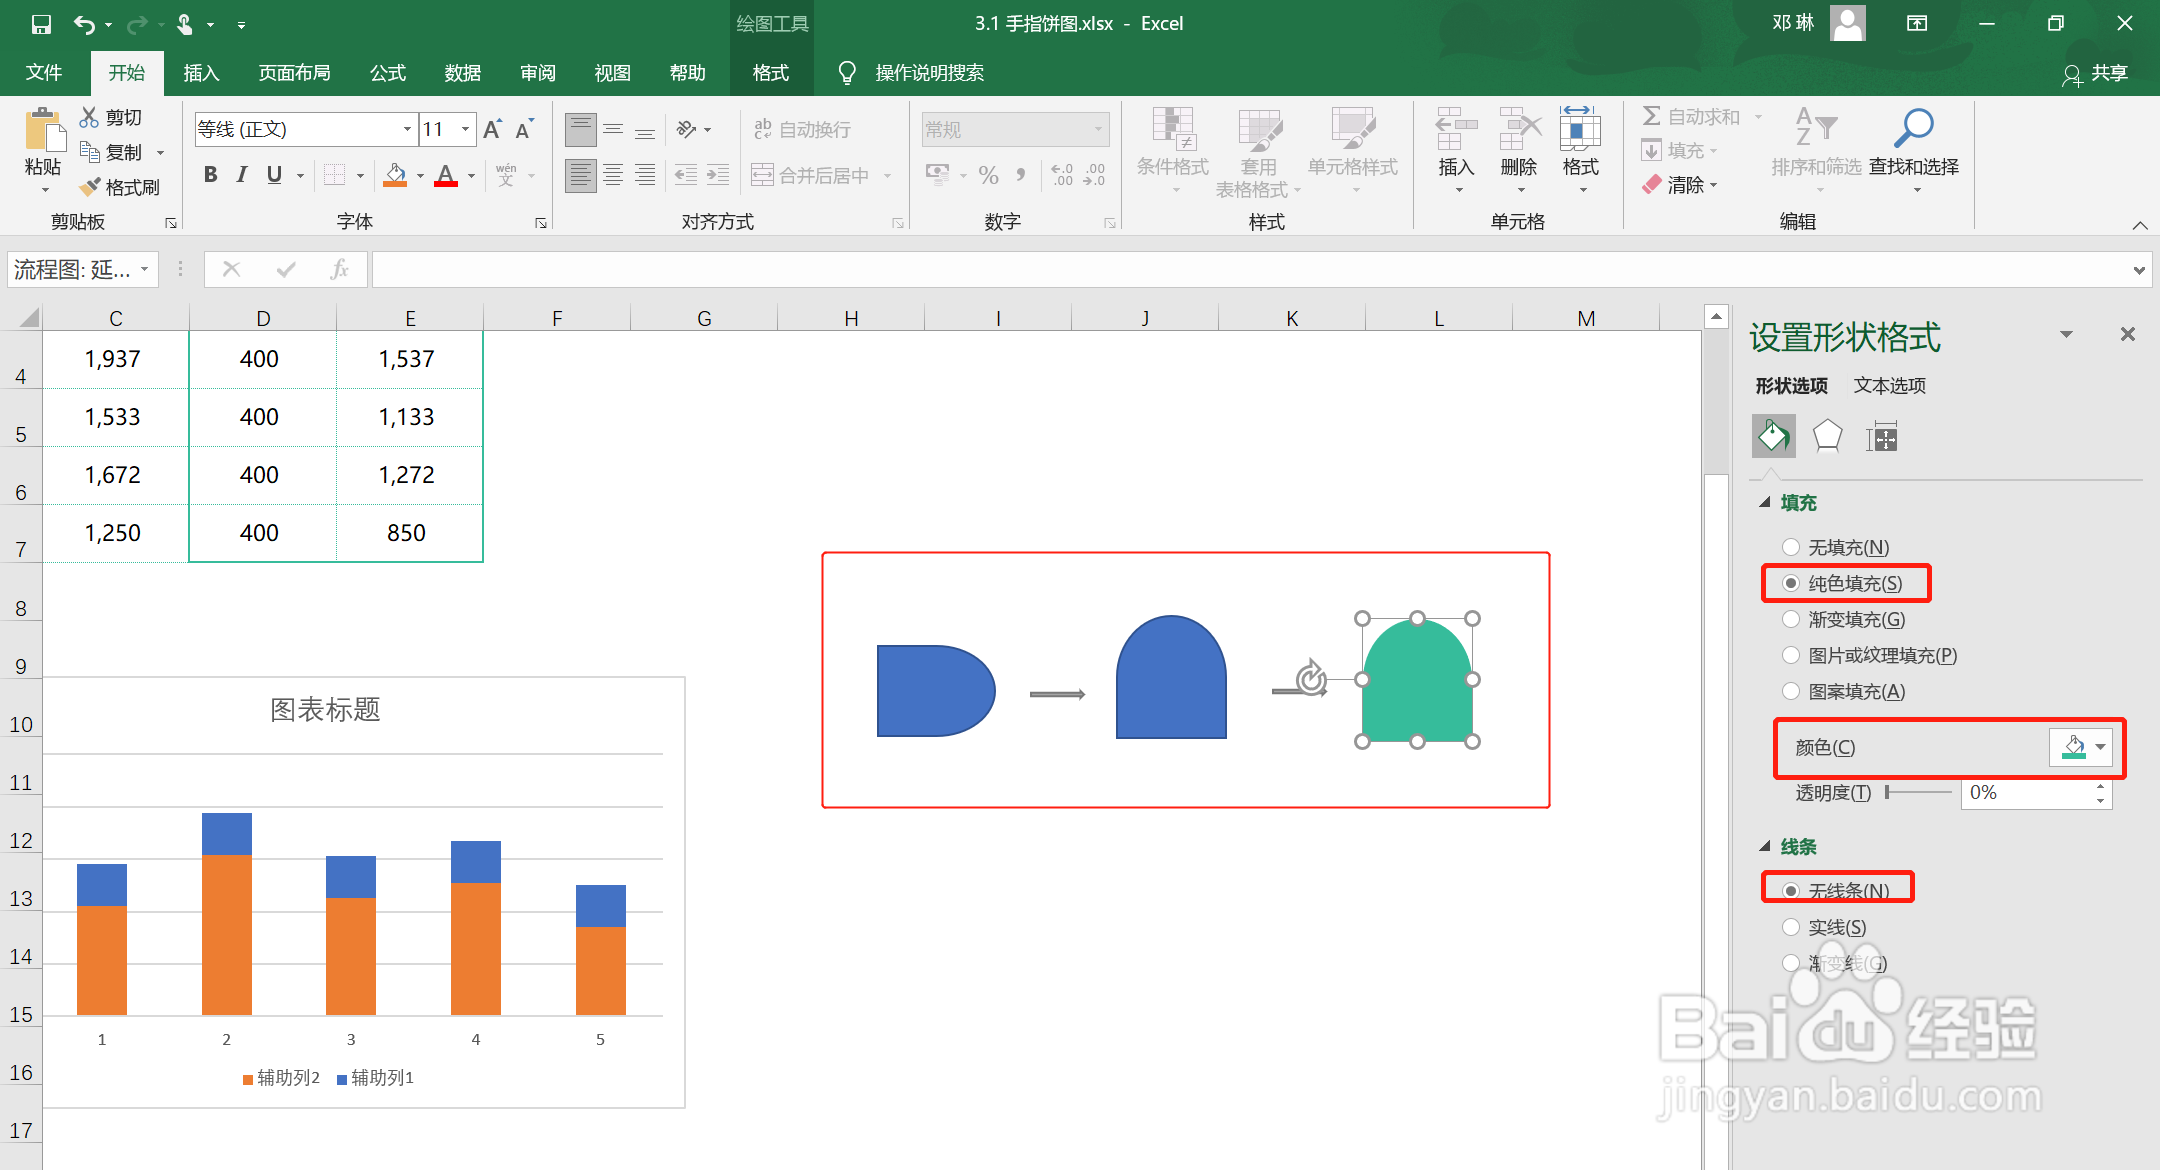
Task: Click the Bold formatting icon
Action: 210,175
